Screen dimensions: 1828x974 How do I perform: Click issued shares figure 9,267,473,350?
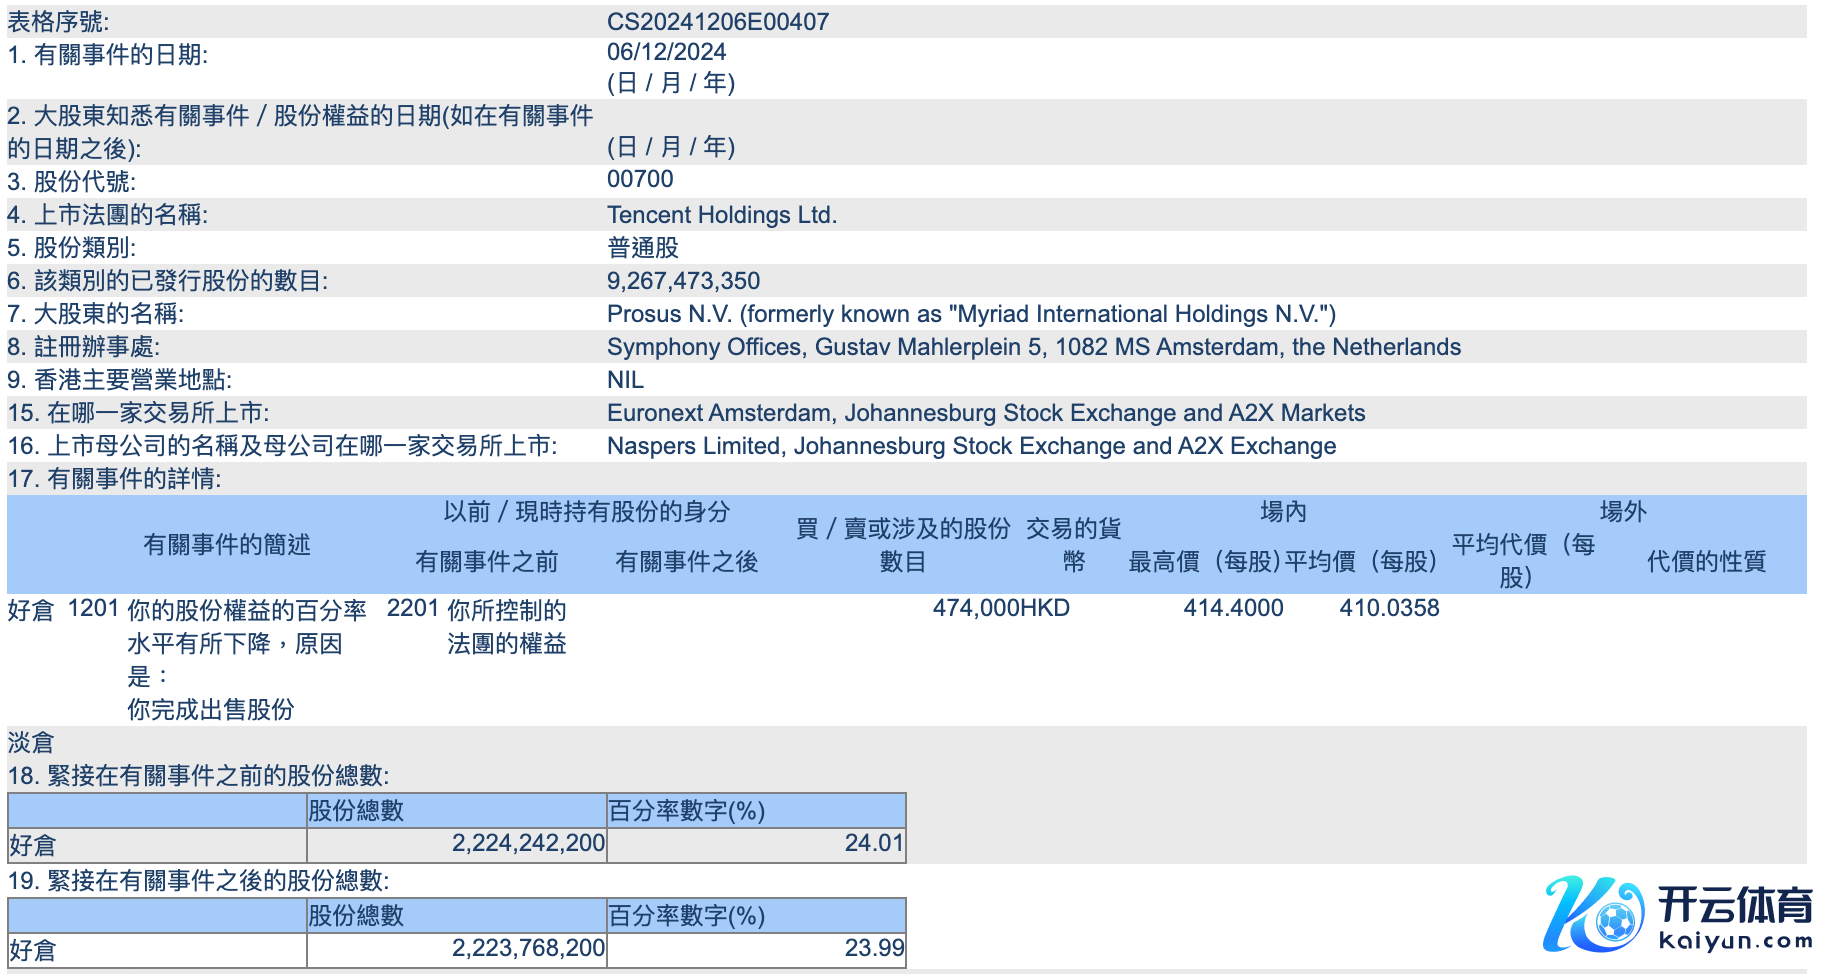683,281
